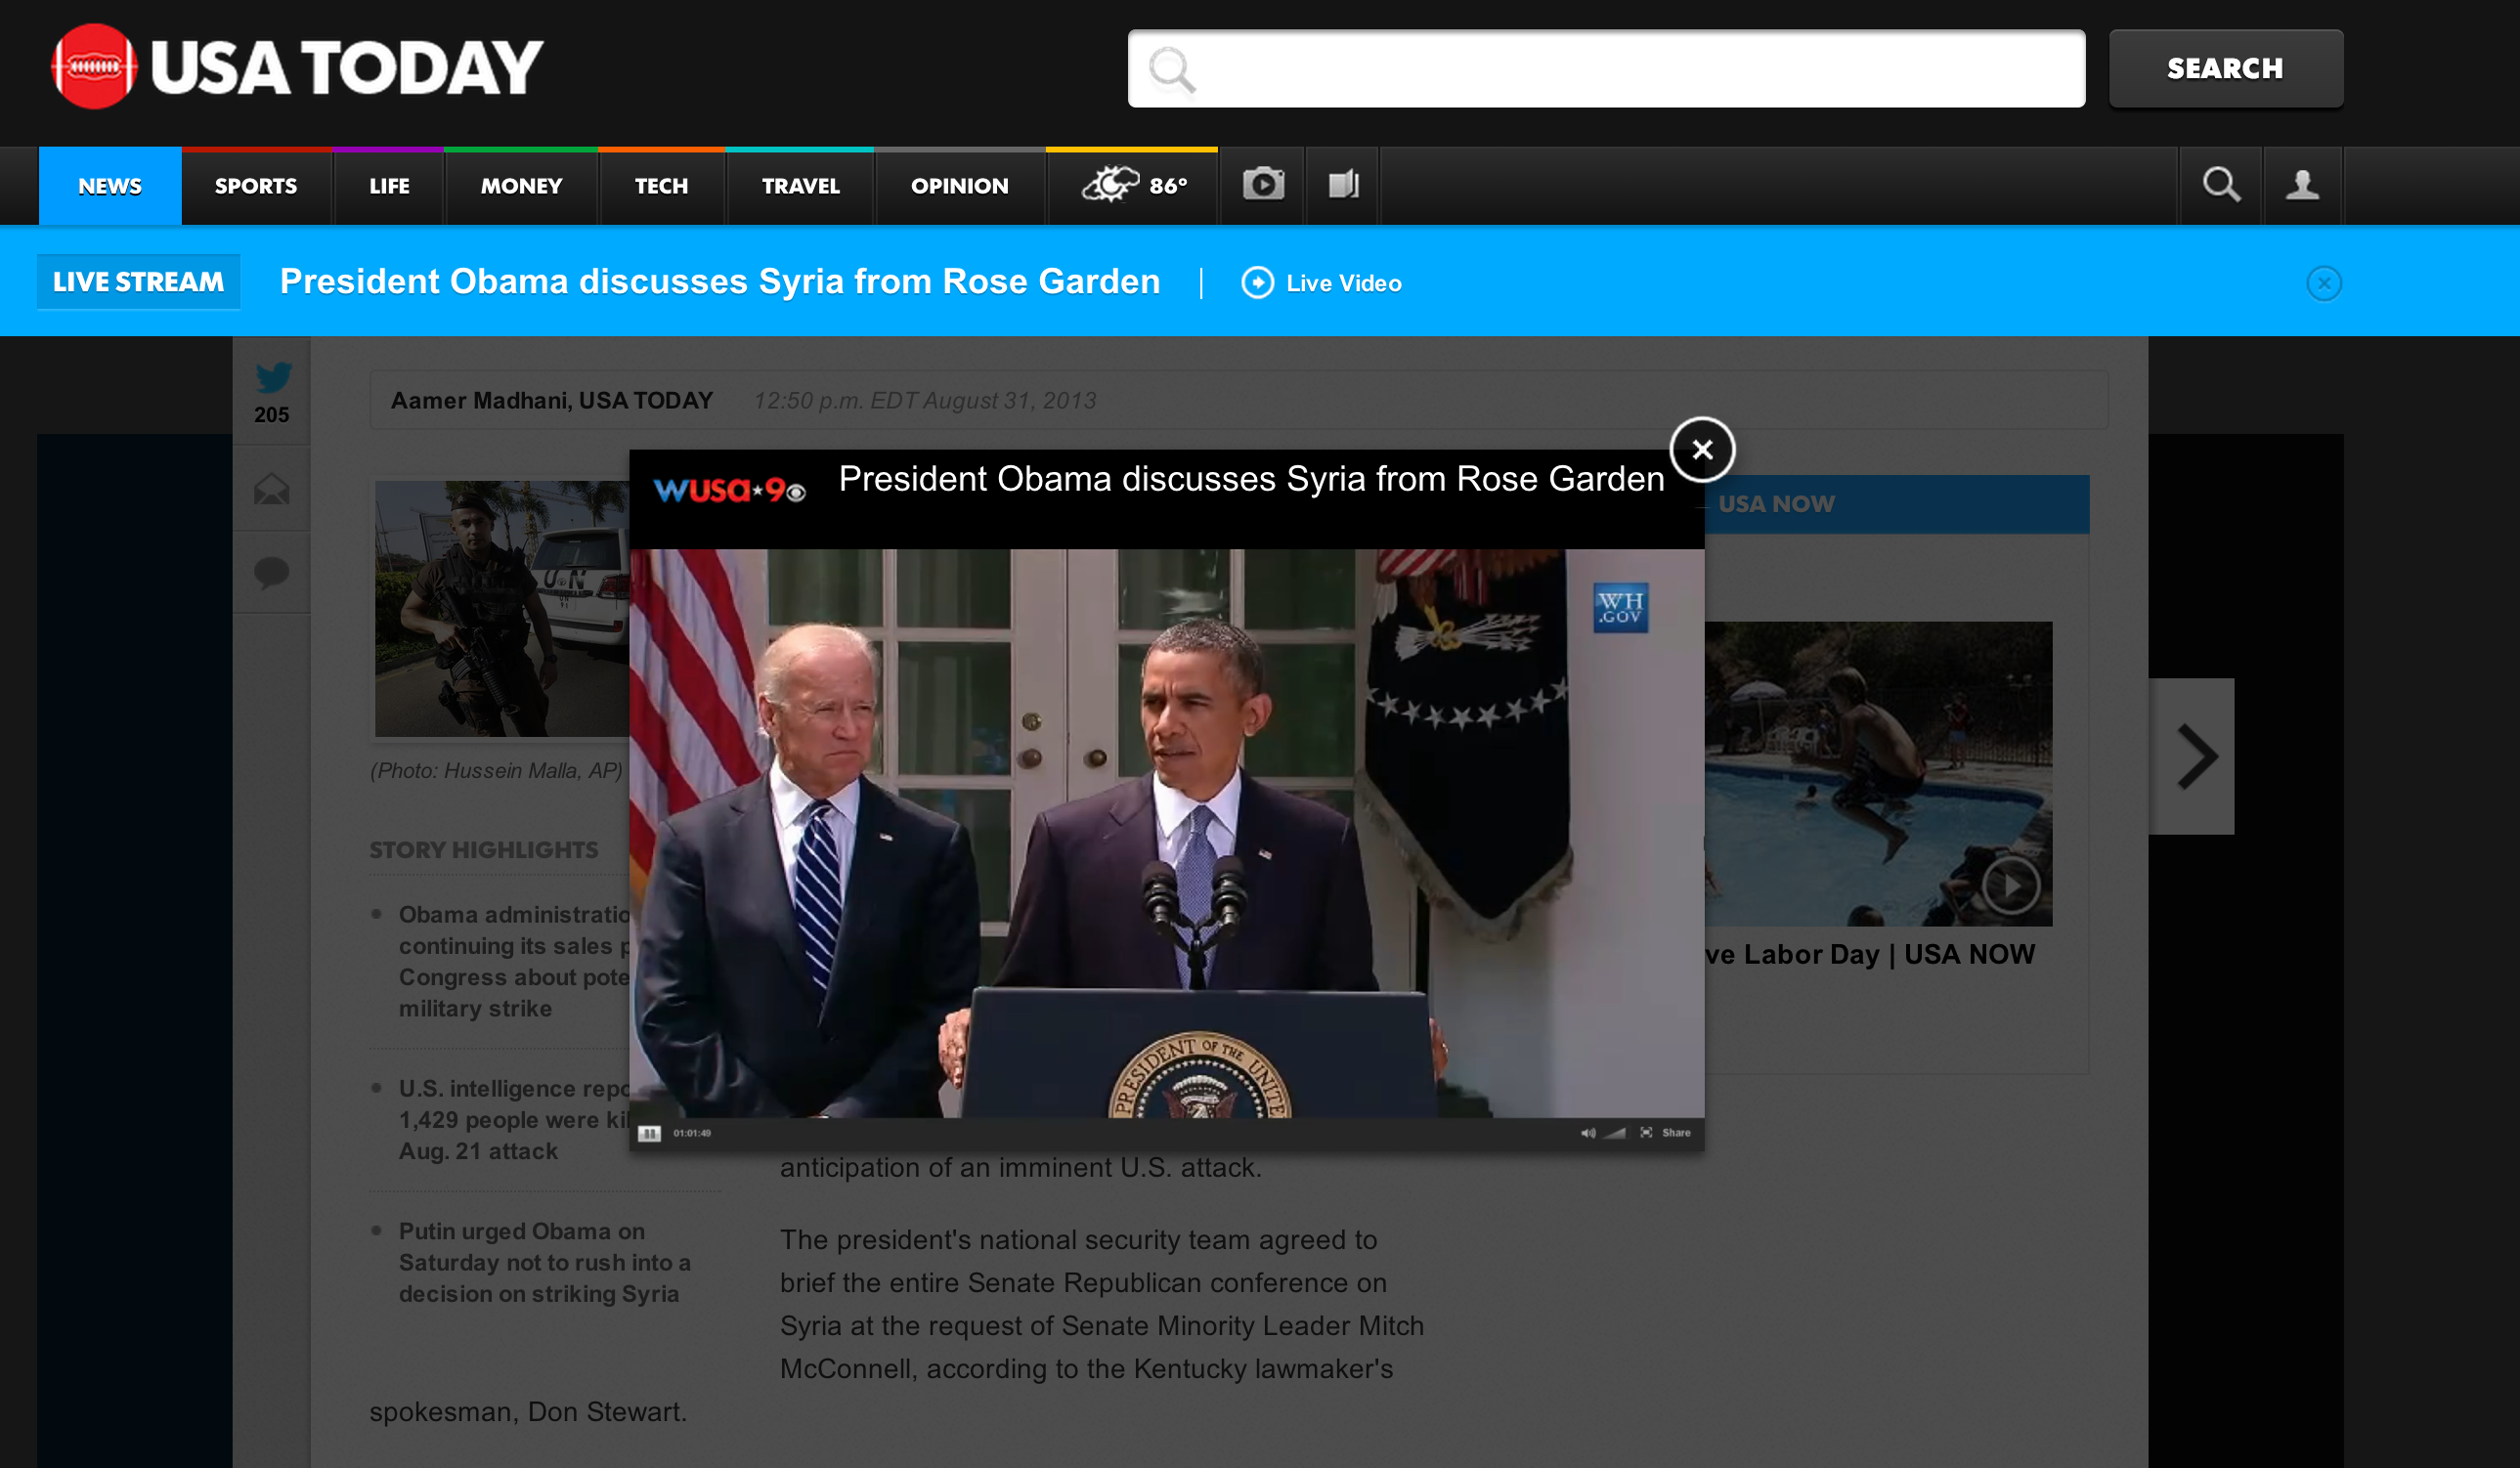The width and height of the screenshot is (2520, 1468).
Task: Click inside the top search input field
Action: click(1606, 68)
